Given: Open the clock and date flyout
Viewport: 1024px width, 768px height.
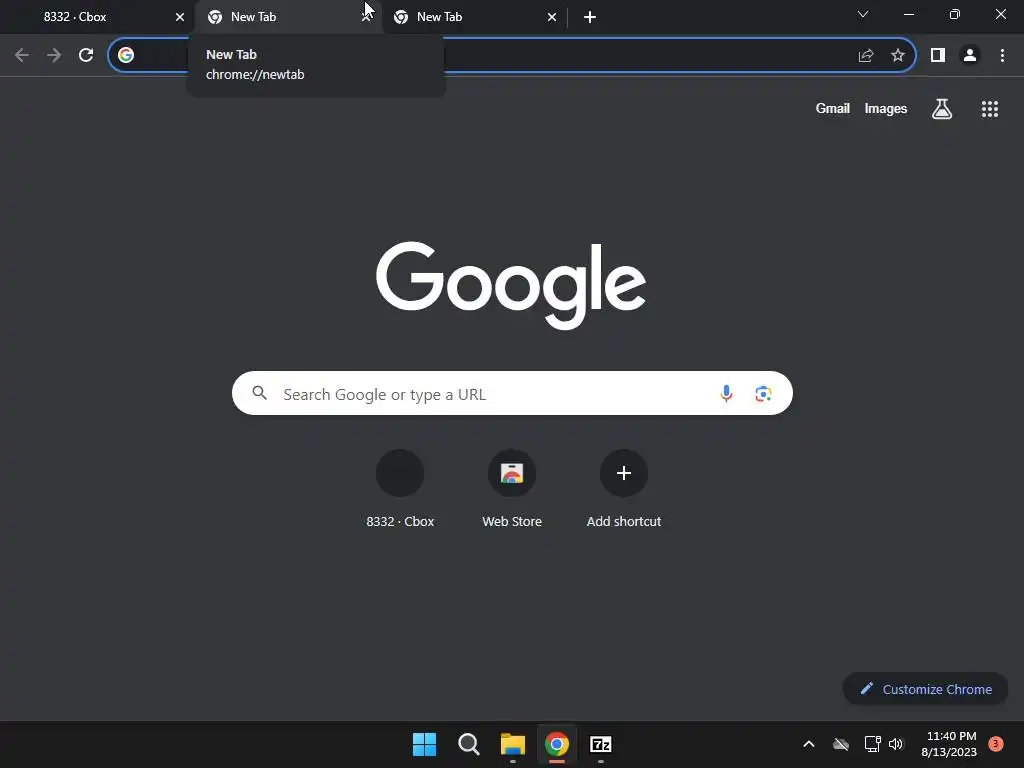Looking at the screenshot, I should (x=949, y=744).
